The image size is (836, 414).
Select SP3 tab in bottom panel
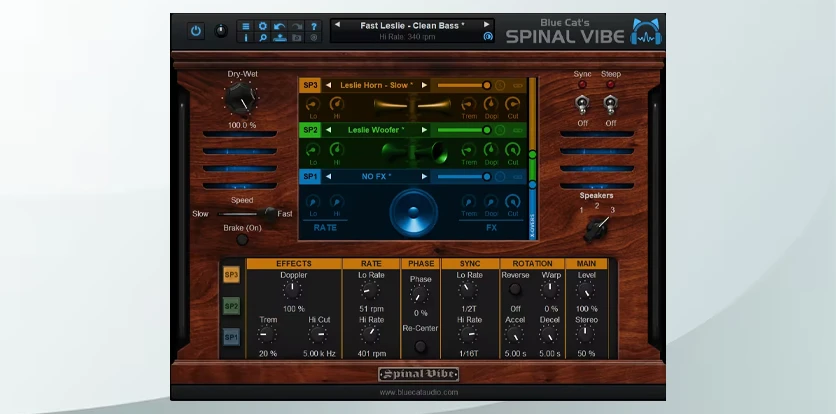pos(231,275)
